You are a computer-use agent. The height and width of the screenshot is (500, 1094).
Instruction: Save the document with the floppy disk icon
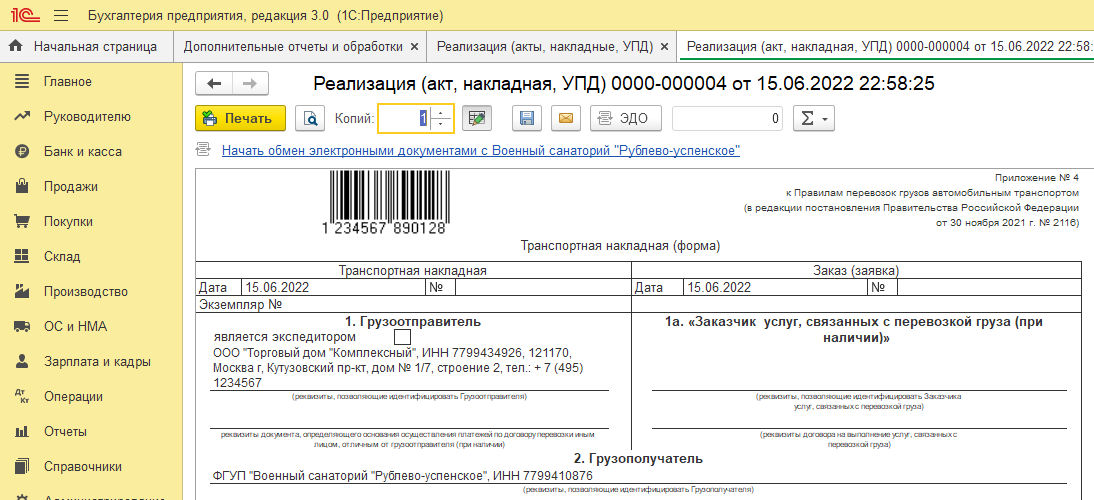pos(527,119)
